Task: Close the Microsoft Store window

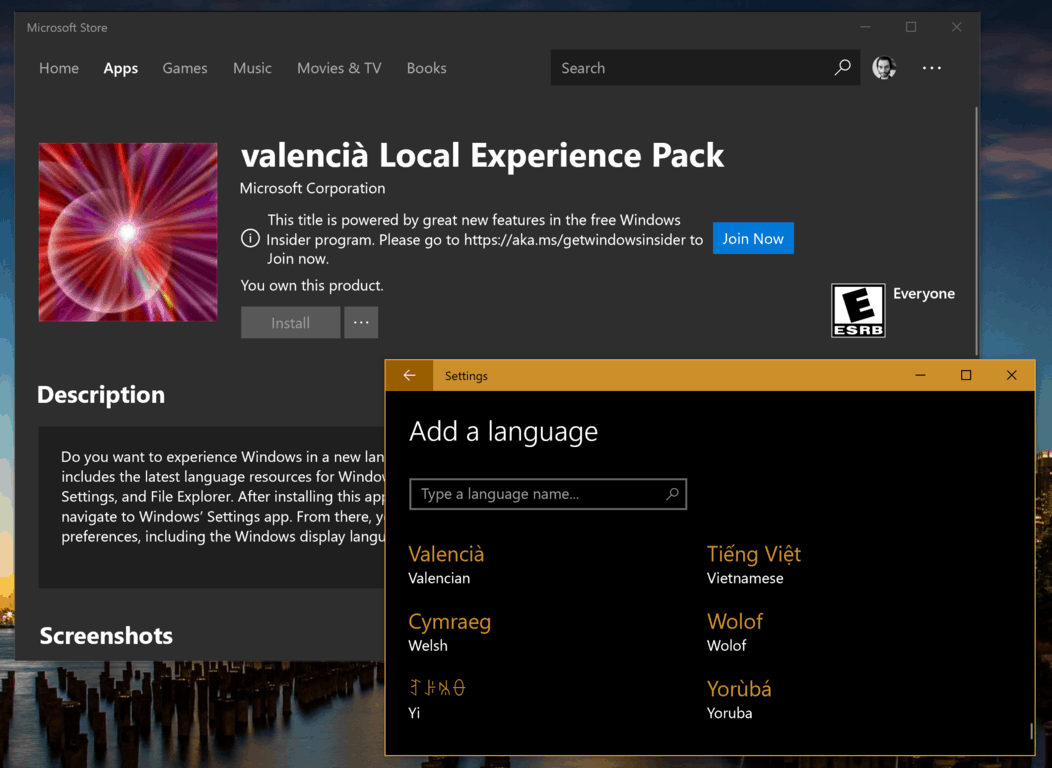Action: point(957,27)
